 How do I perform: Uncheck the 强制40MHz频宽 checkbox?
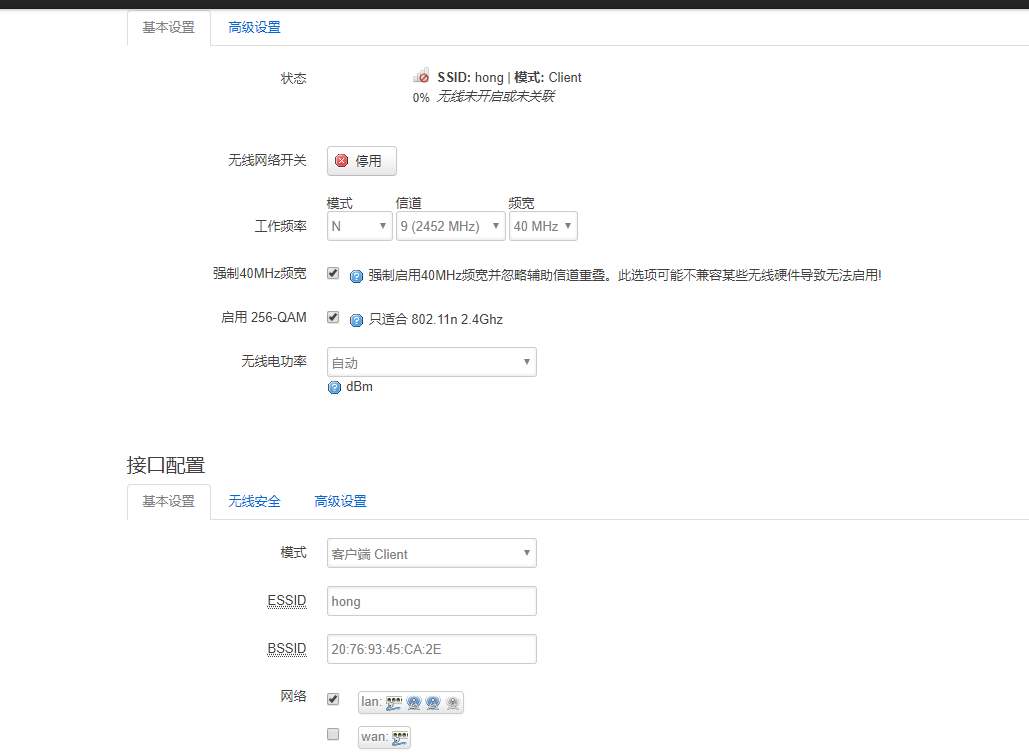(x=333, y=273)
